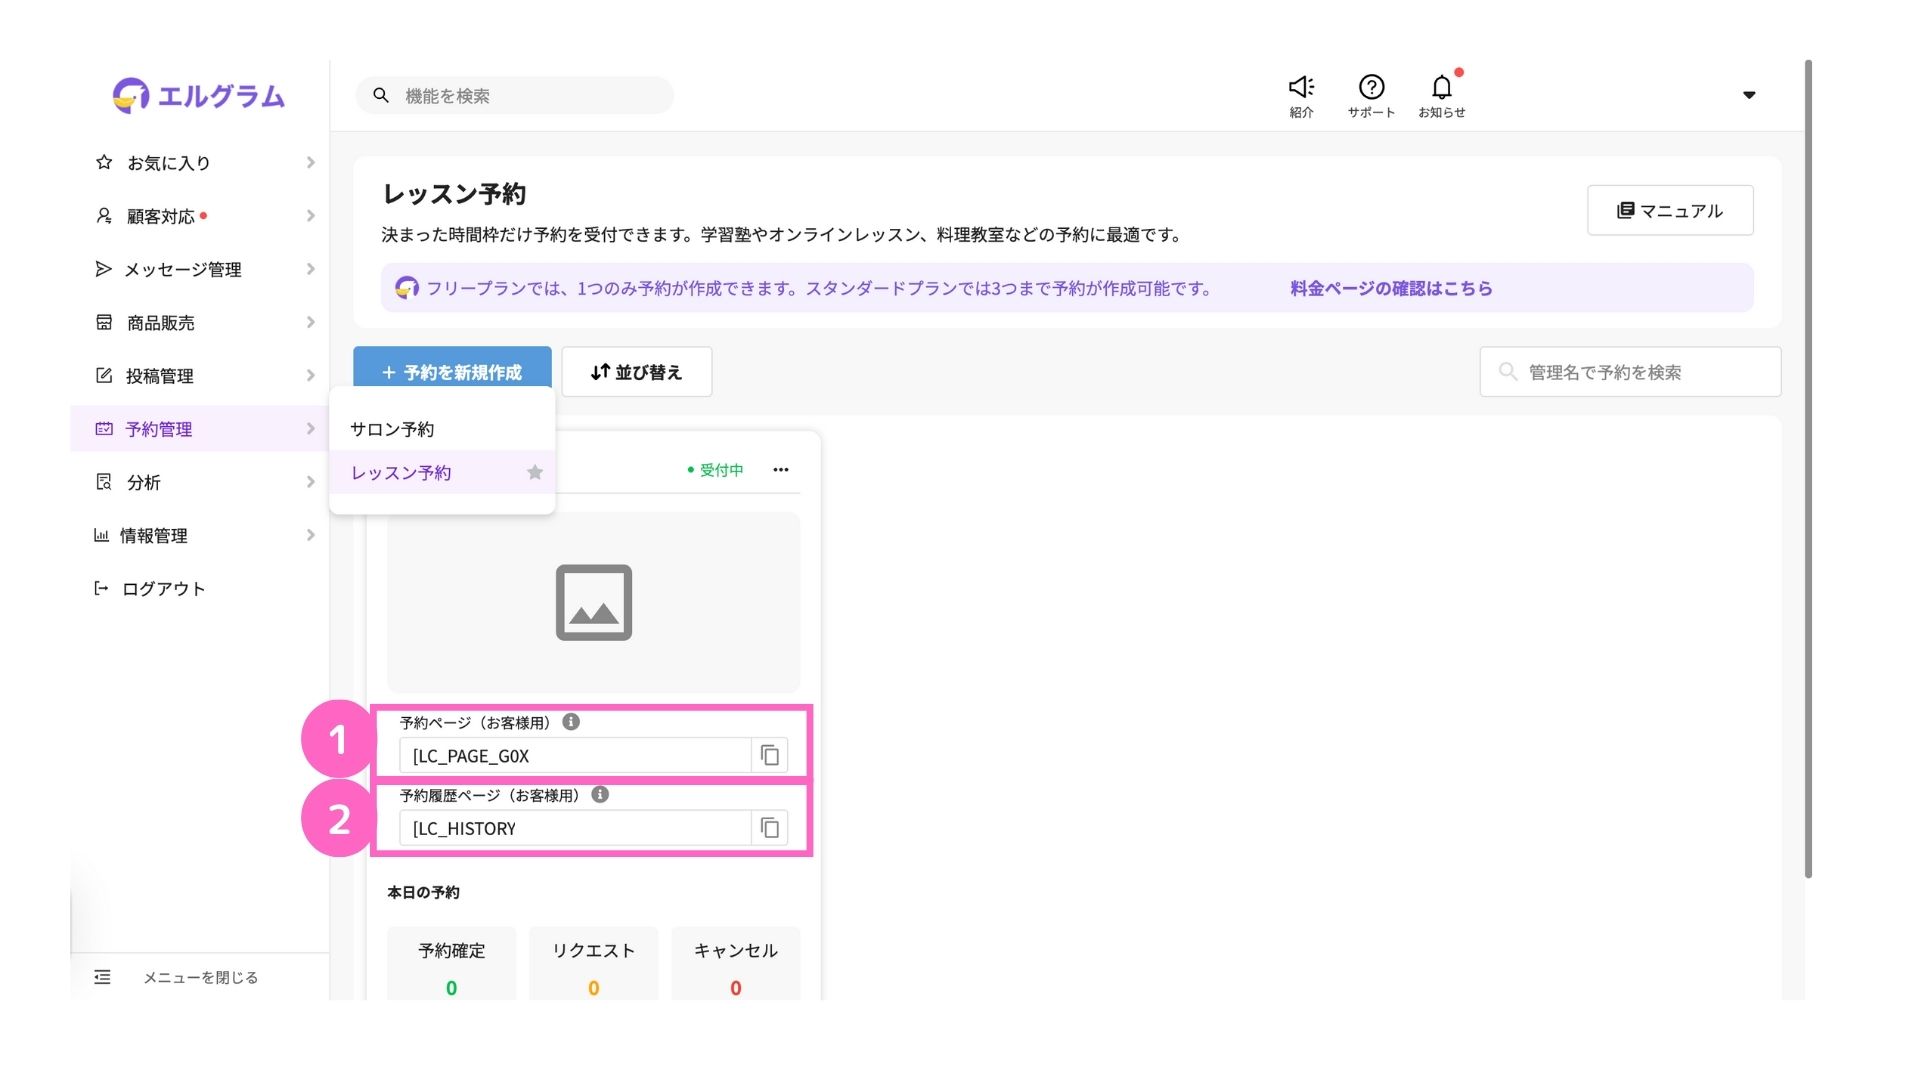Select レッスン予約 submenu item

pyautogui.click(x=401, y=473)
